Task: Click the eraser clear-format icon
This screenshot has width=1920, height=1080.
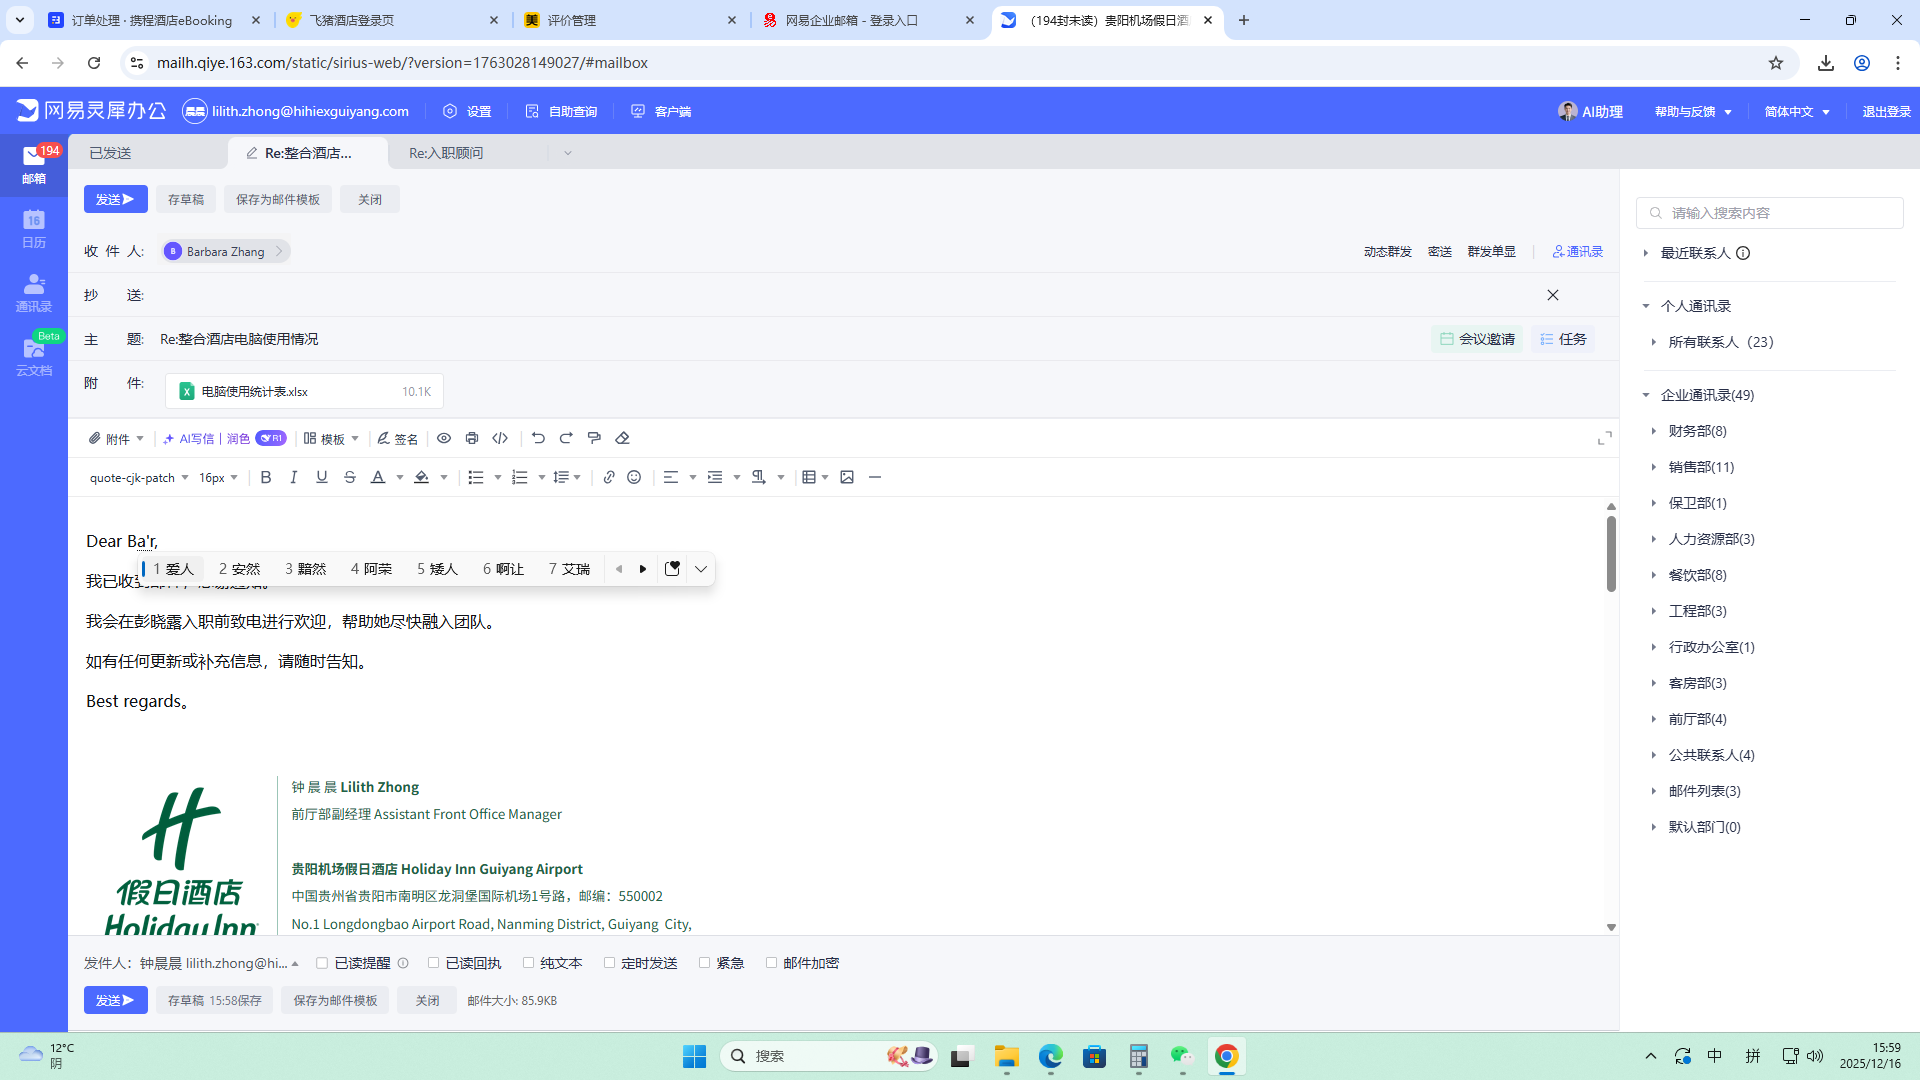Action: (x=622, y=438)
